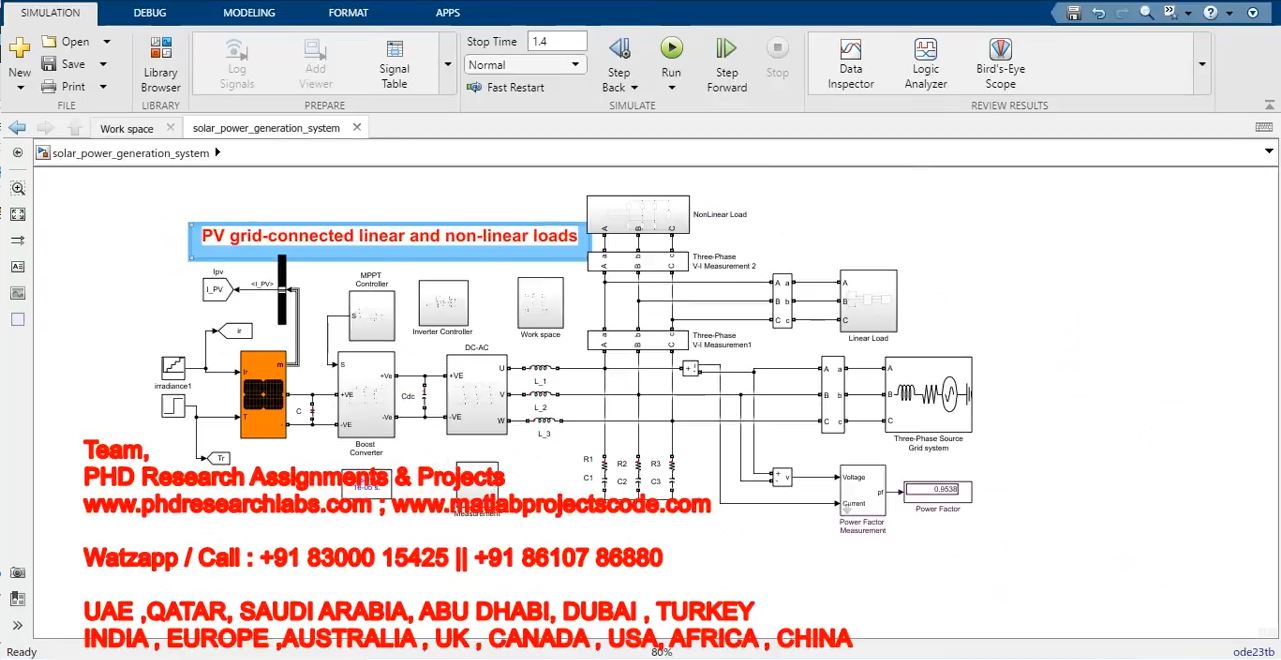Open the DEBUG ribbon tab
Viewport: 1281px width, 660px height.
point(150,13)
